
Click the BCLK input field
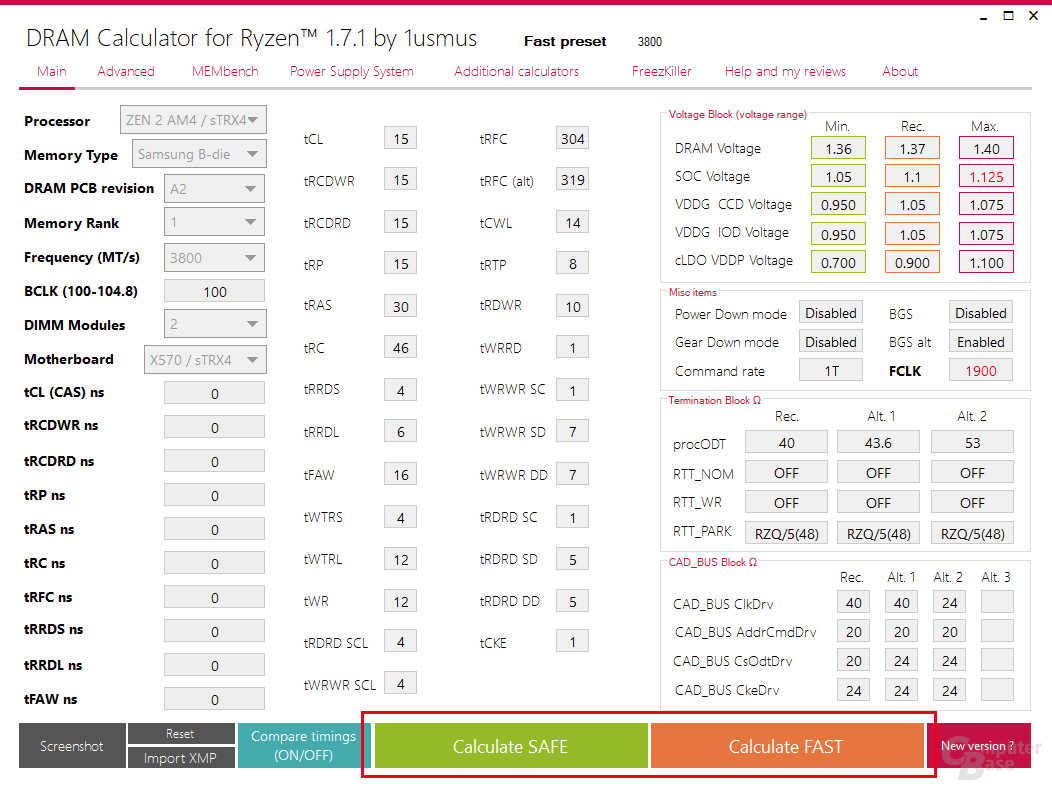pos(215,291)
